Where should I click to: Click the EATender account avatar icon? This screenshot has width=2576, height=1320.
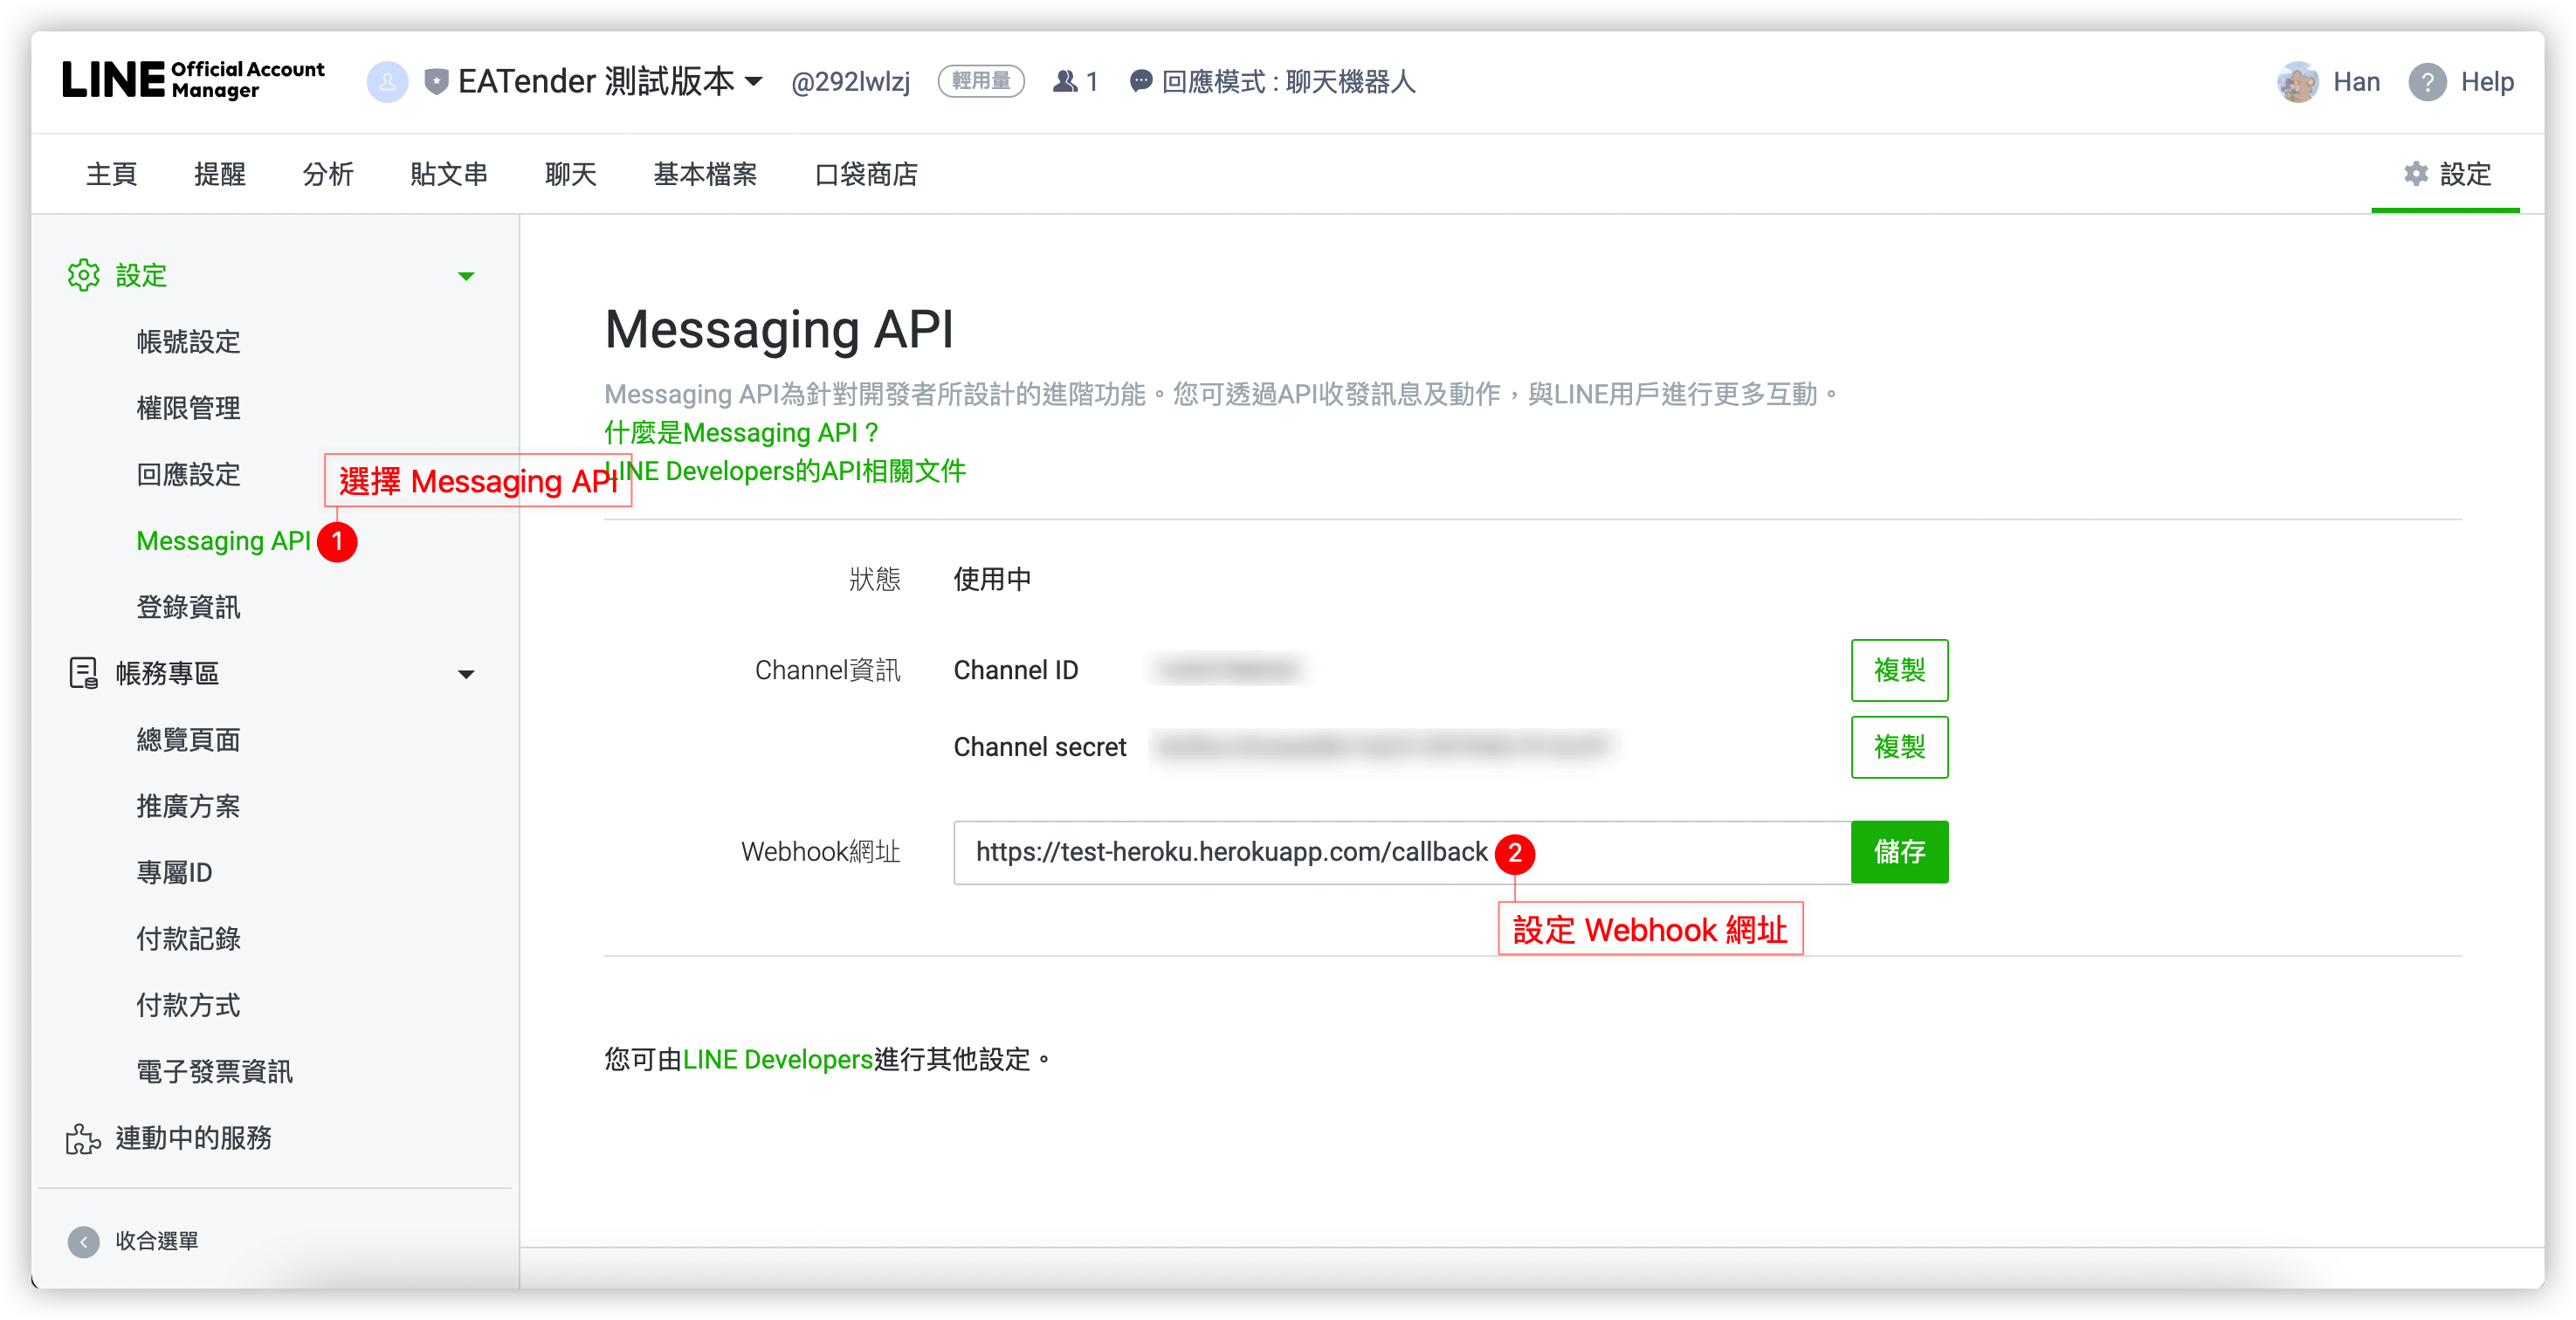pyautogui.click(x=387, y=82)
